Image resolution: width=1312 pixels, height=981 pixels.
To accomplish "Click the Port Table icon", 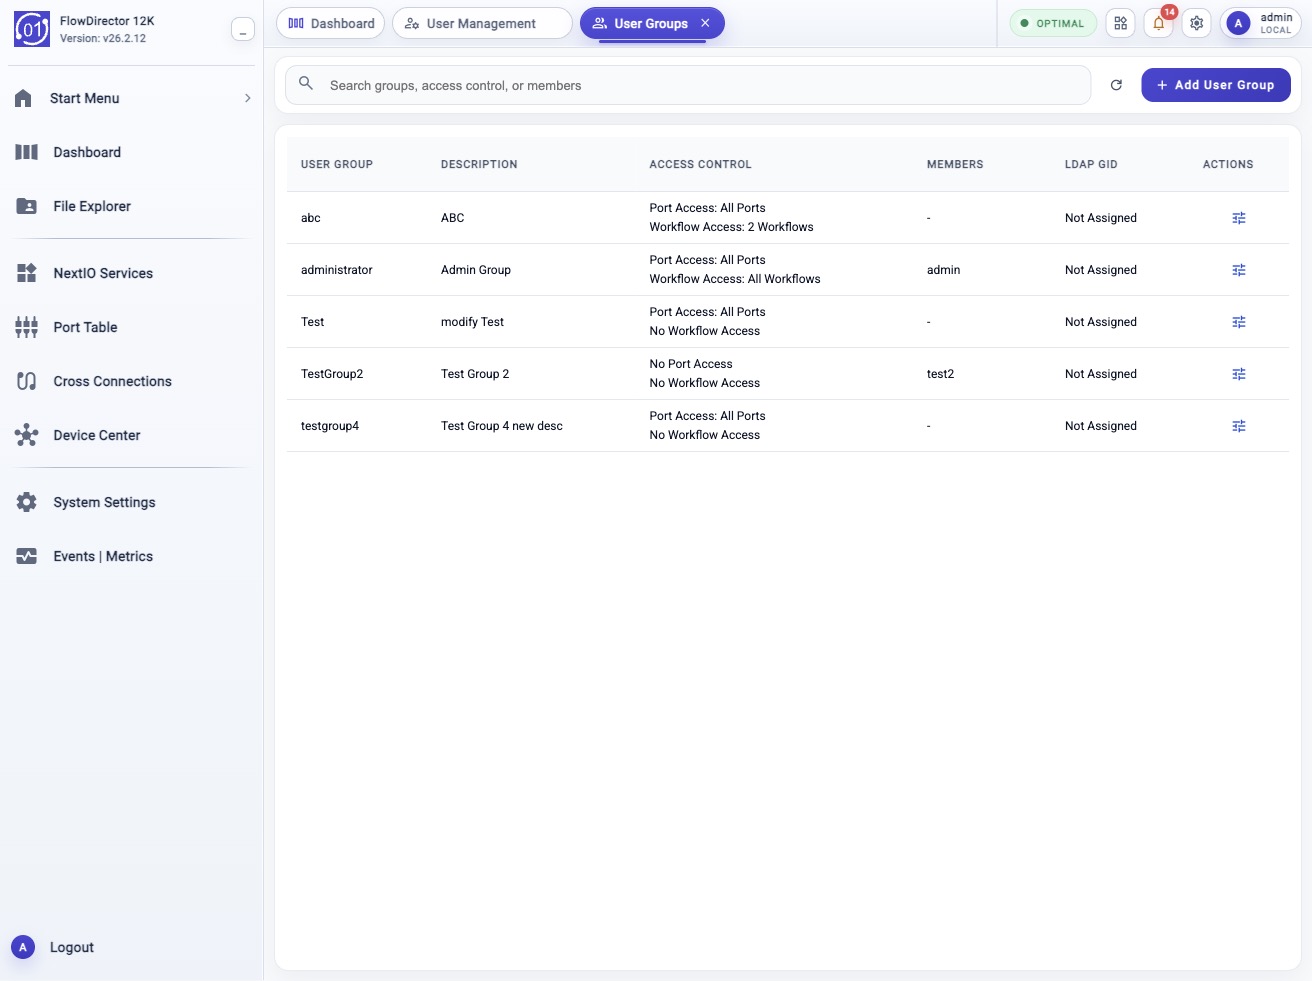I will tap(26, 327).
